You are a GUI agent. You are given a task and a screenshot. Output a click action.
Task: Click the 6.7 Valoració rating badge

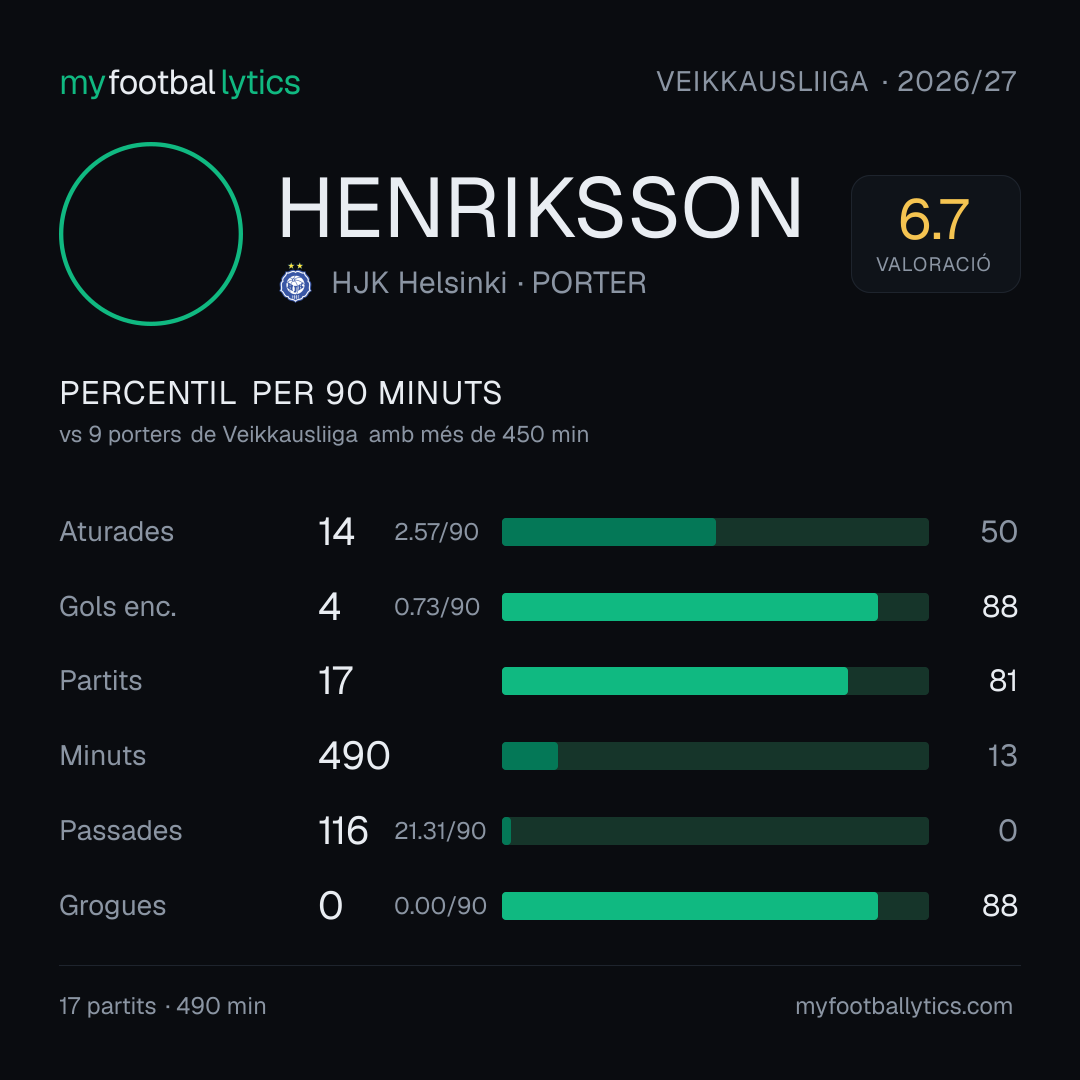pos(935,233)
